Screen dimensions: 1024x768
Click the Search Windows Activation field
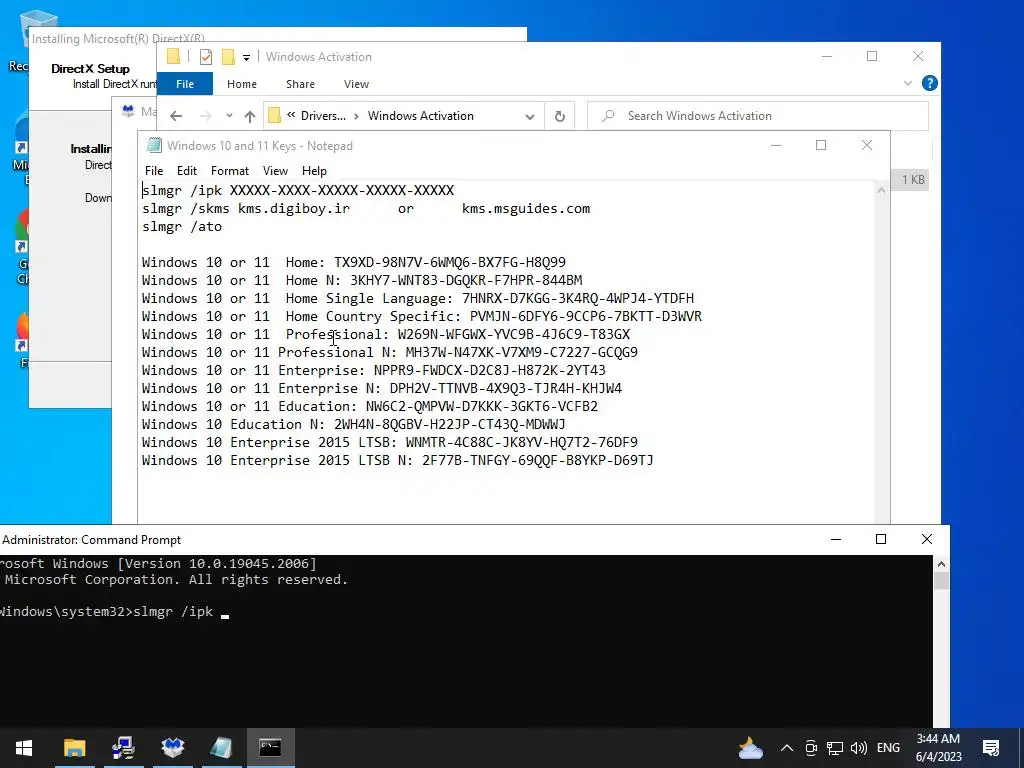758,116
